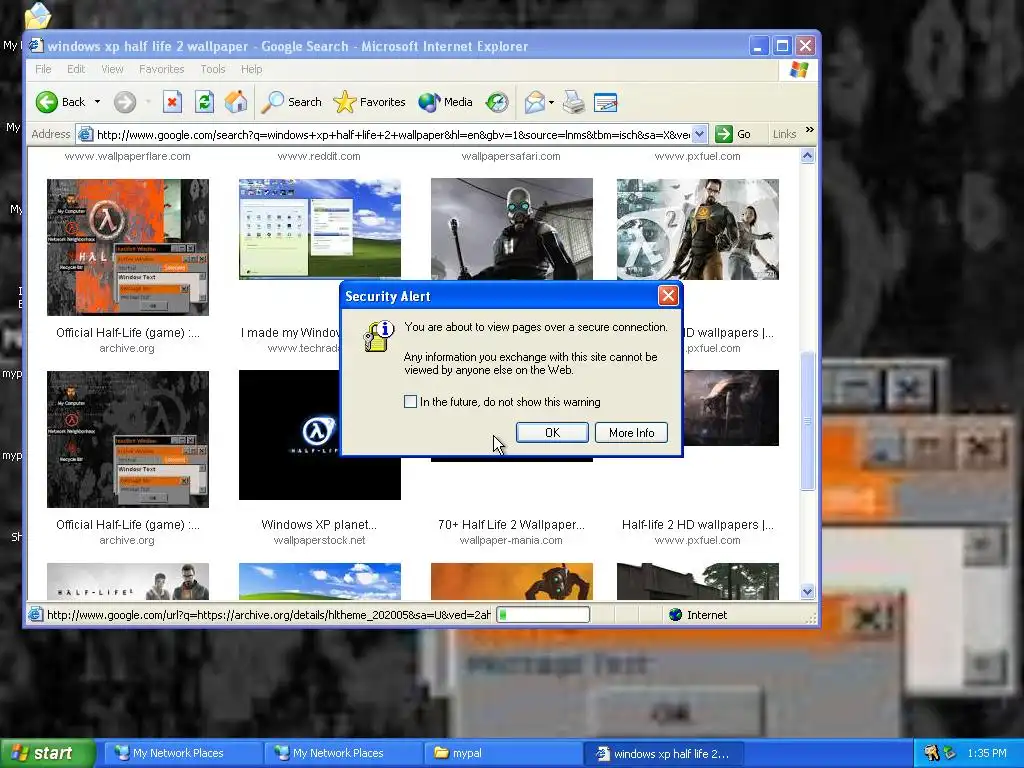This screenshot has width=1024, height=768.
Task: Open the View menu
Action: point(112,69)
